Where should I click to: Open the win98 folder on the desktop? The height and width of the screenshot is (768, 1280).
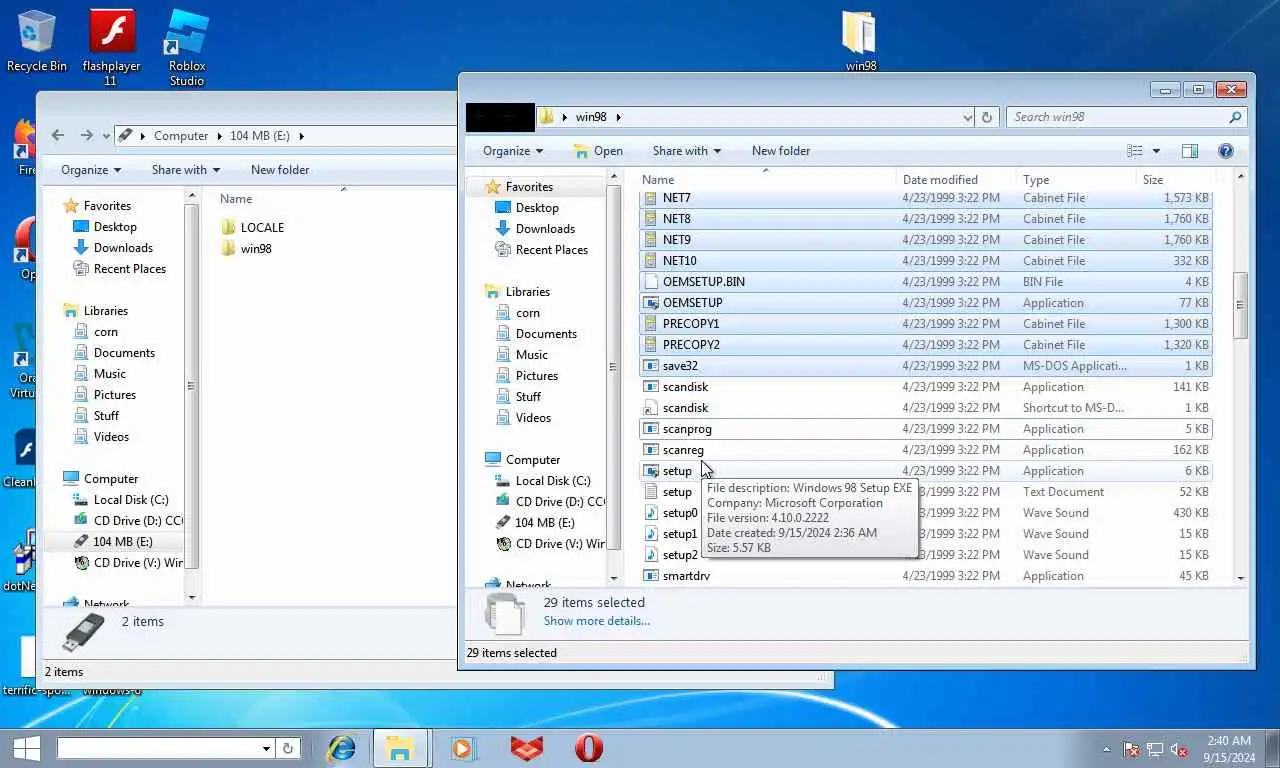point(860,41)
